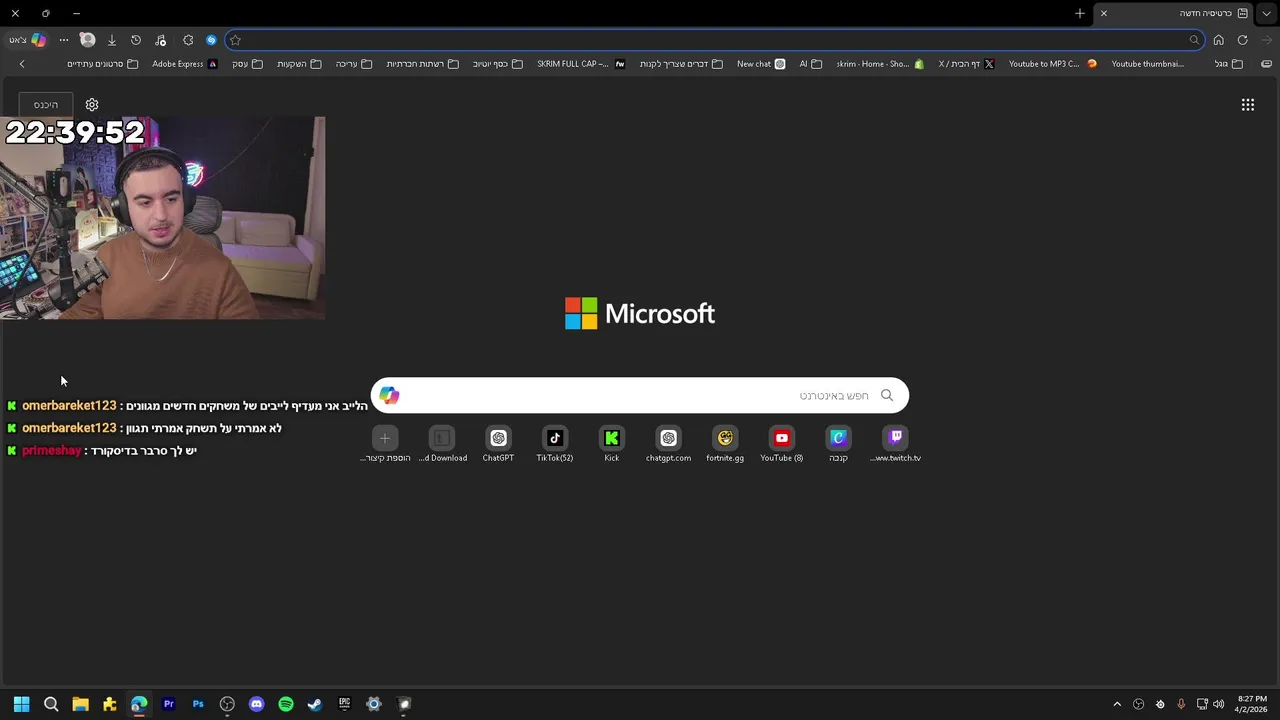The height and width of the screenshot is (720, 1280).
Task: Open Discord from the taskbar
Action: (256, 704)
